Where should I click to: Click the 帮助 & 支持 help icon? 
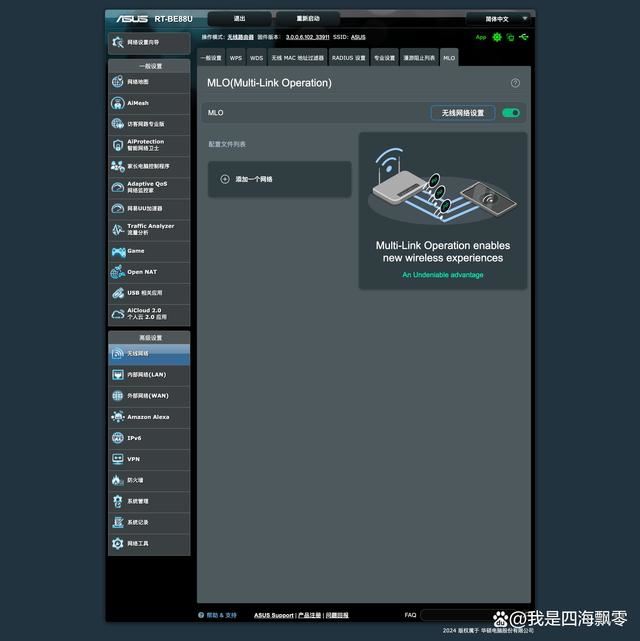[x=201, y=615]
